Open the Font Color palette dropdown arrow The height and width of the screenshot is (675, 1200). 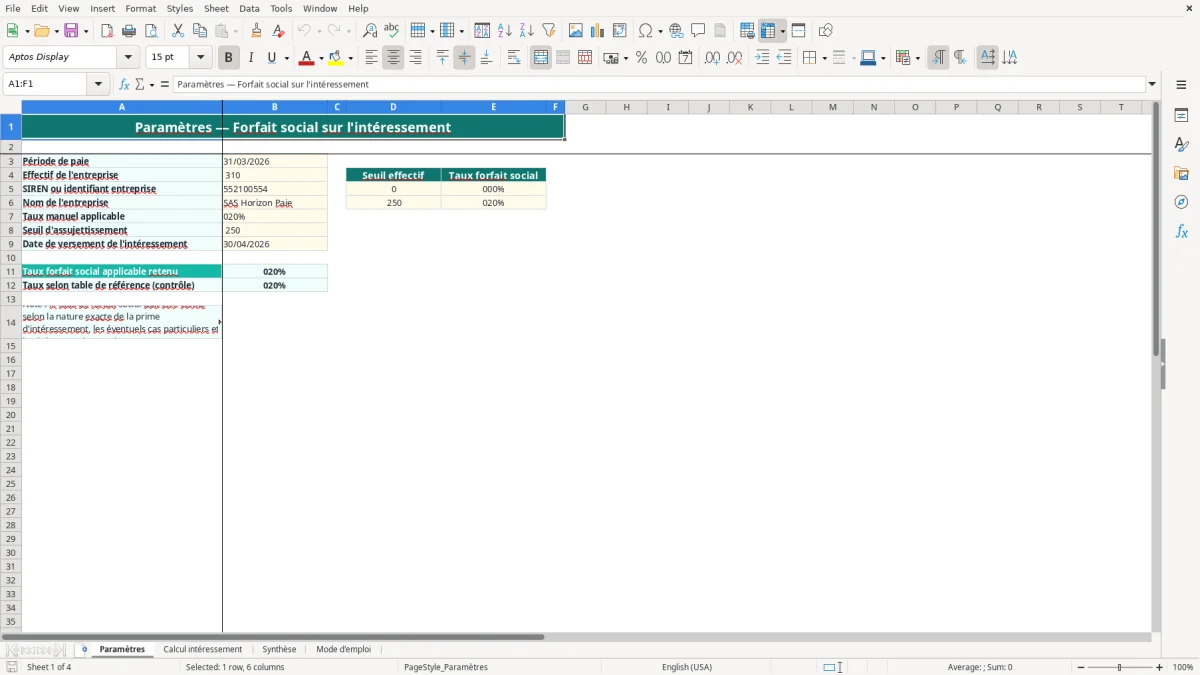click(321, 58)
